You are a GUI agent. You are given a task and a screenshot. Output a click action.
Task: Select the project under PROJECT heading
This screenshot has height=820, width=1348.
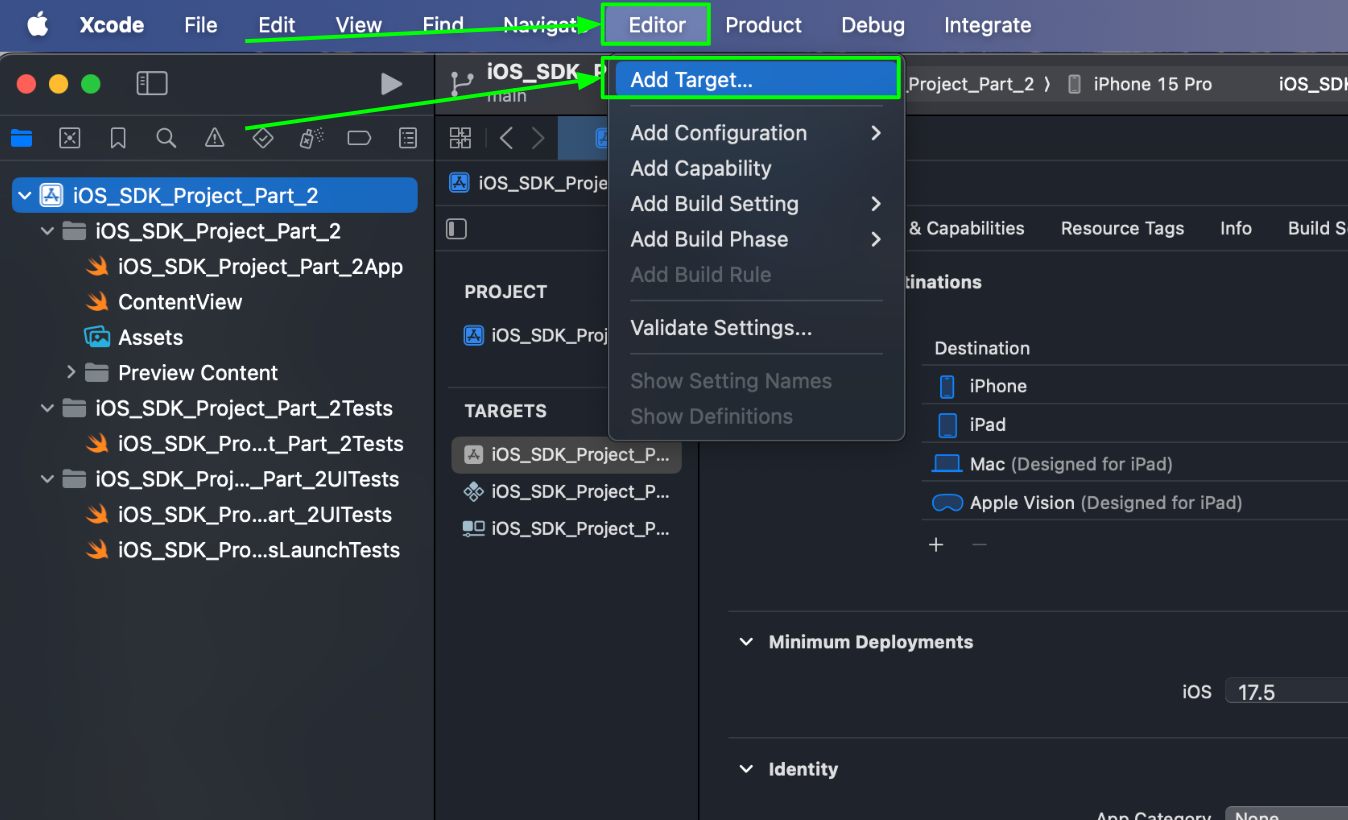536,336
